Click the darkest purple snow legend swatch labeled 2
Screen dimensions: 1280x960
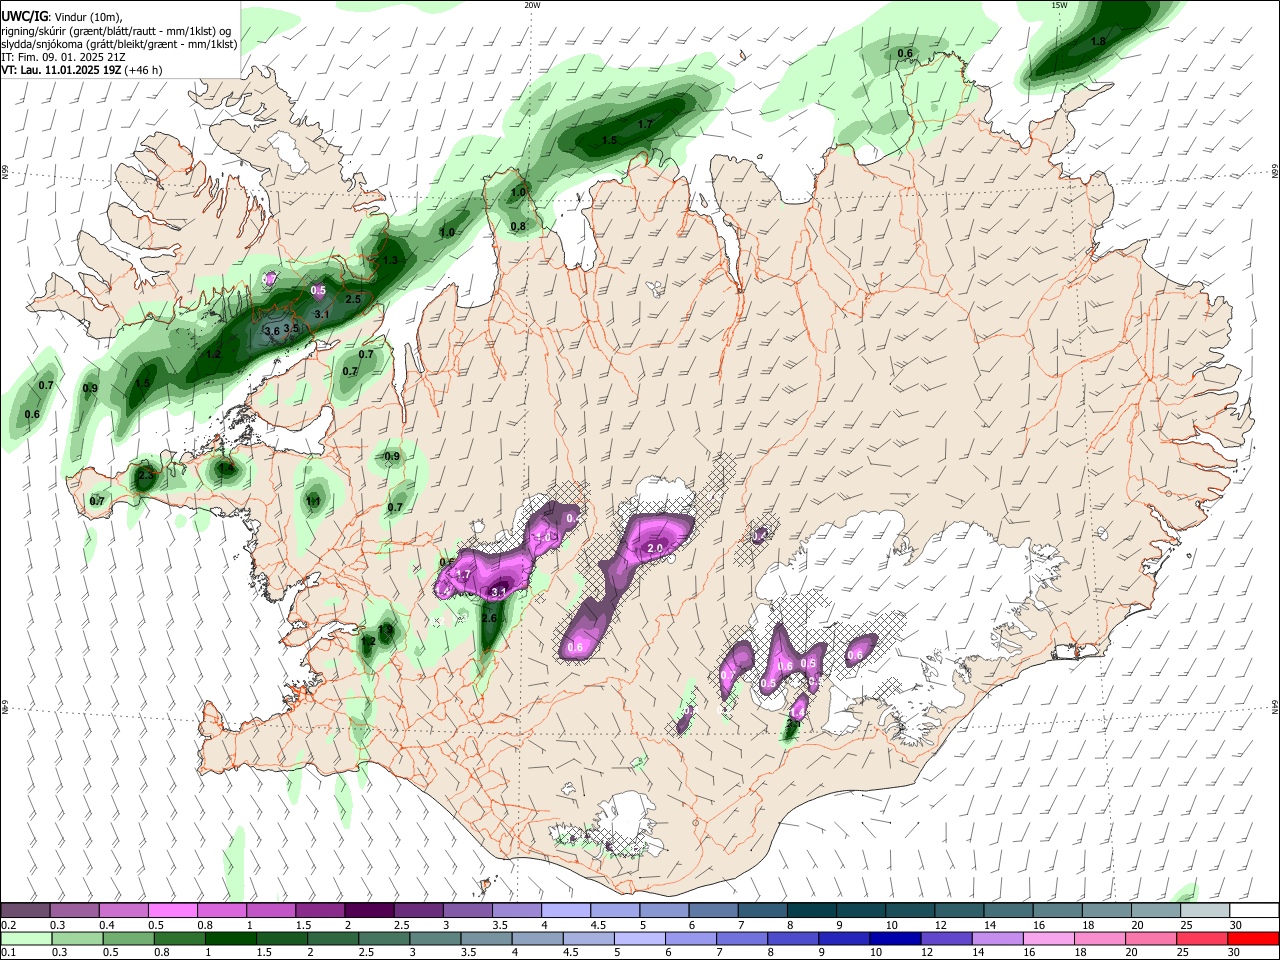click(369, 911)
